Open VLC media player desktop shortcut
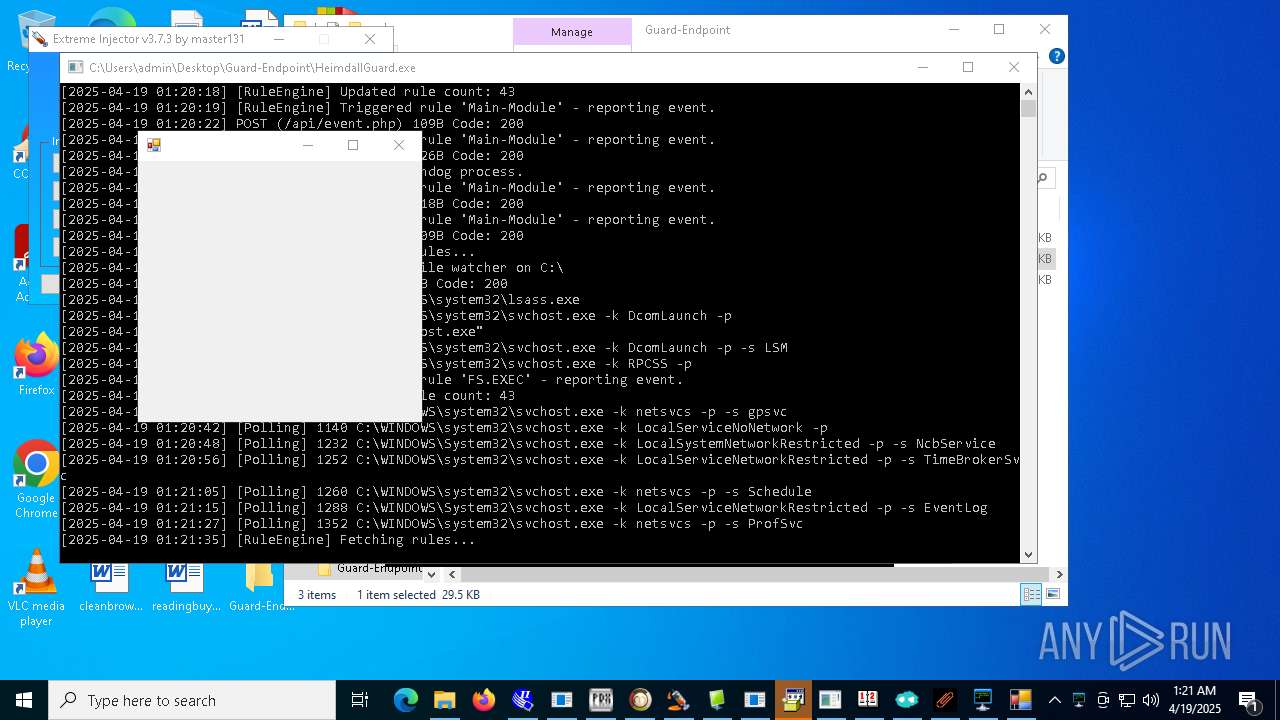This screenshot has height=720, width=1280. [36, 588]
